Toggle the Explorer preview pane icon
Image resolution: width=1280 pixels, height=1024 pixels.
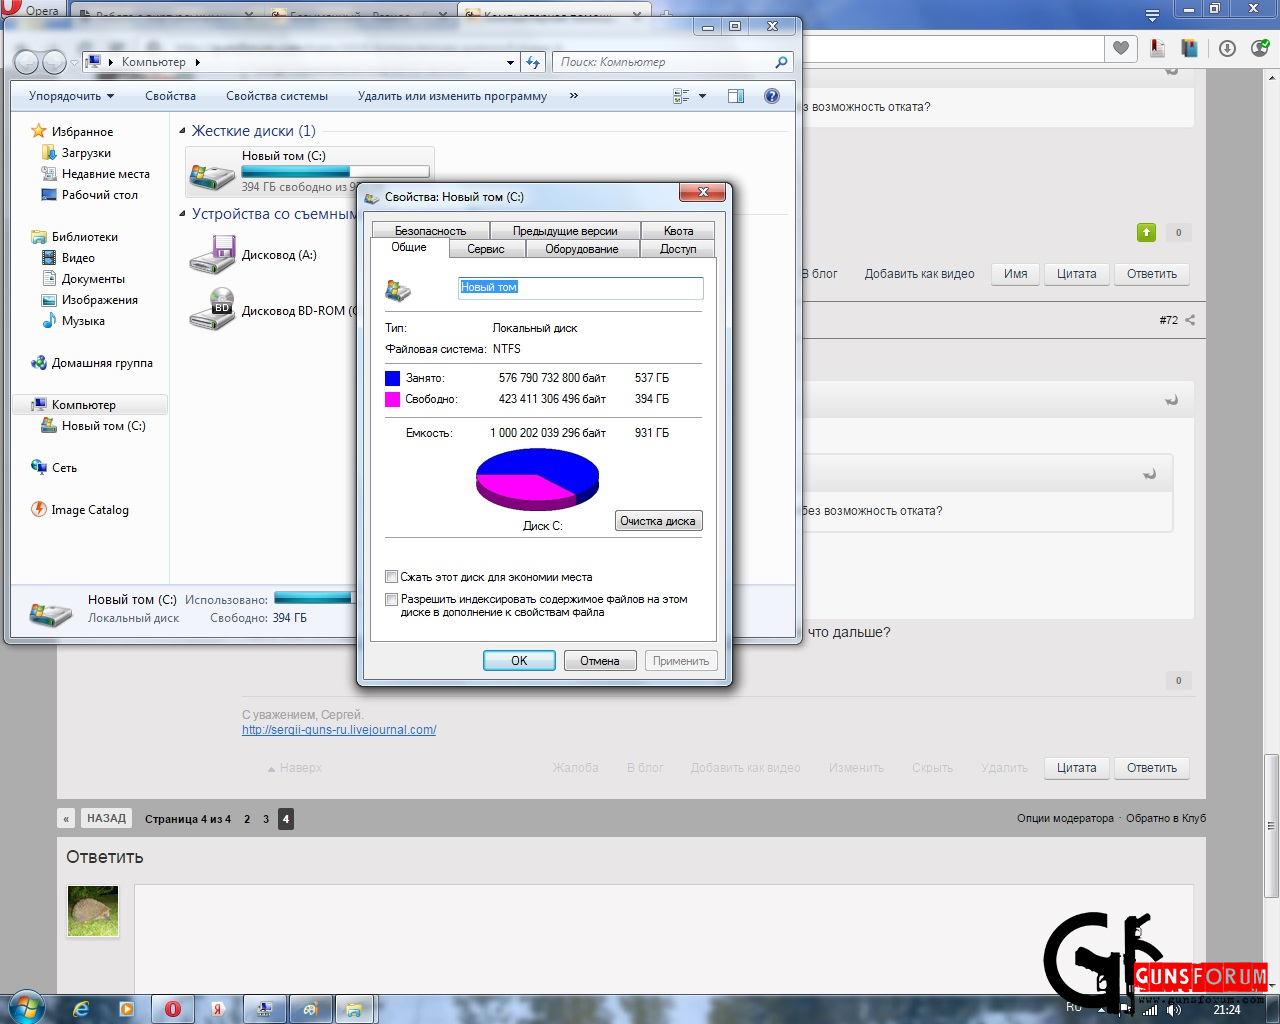tap(736, 96)
